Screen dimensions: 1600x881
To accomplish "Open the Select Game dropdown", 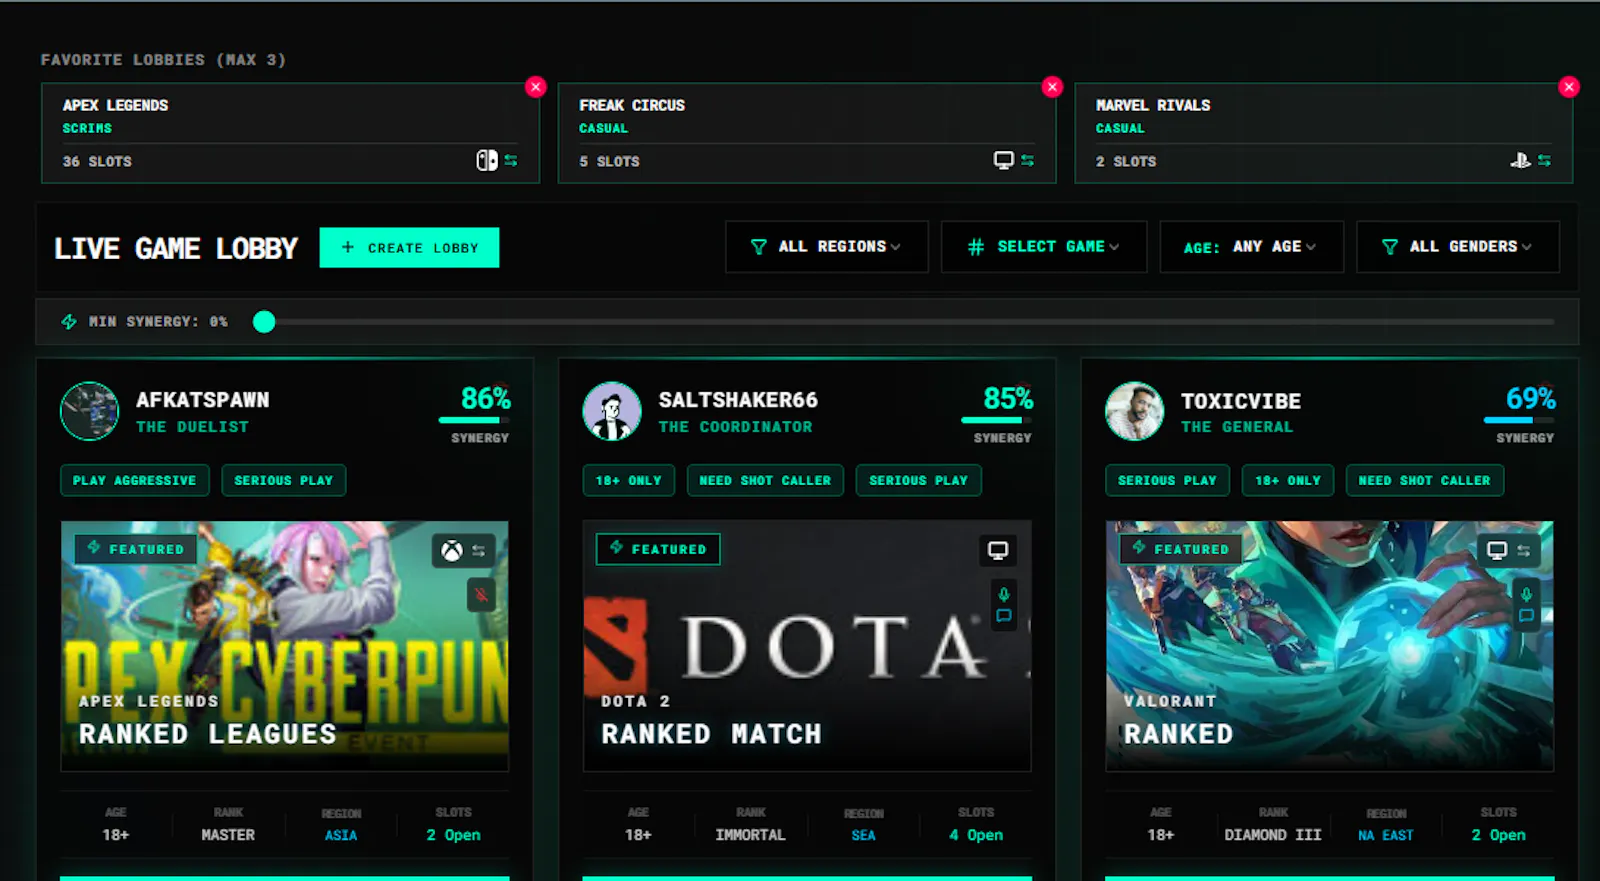I will [x=1043, y=247].
